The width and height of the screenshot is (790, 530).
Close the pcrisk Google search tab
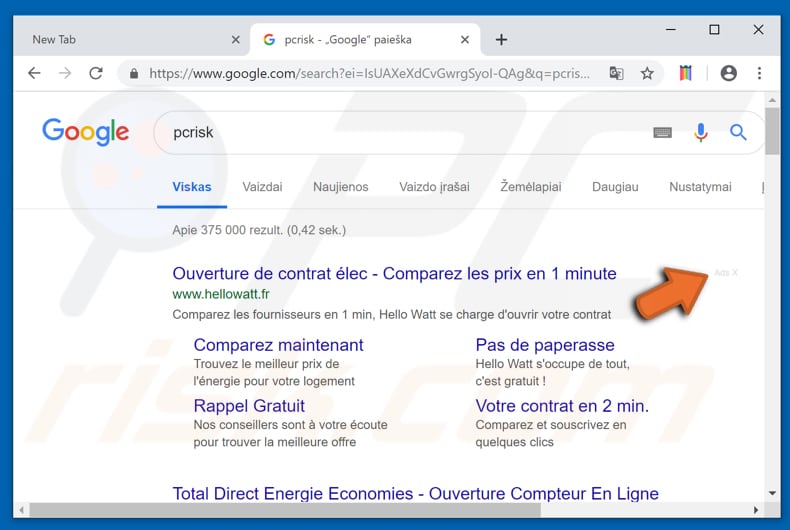(x=465, y=39)
